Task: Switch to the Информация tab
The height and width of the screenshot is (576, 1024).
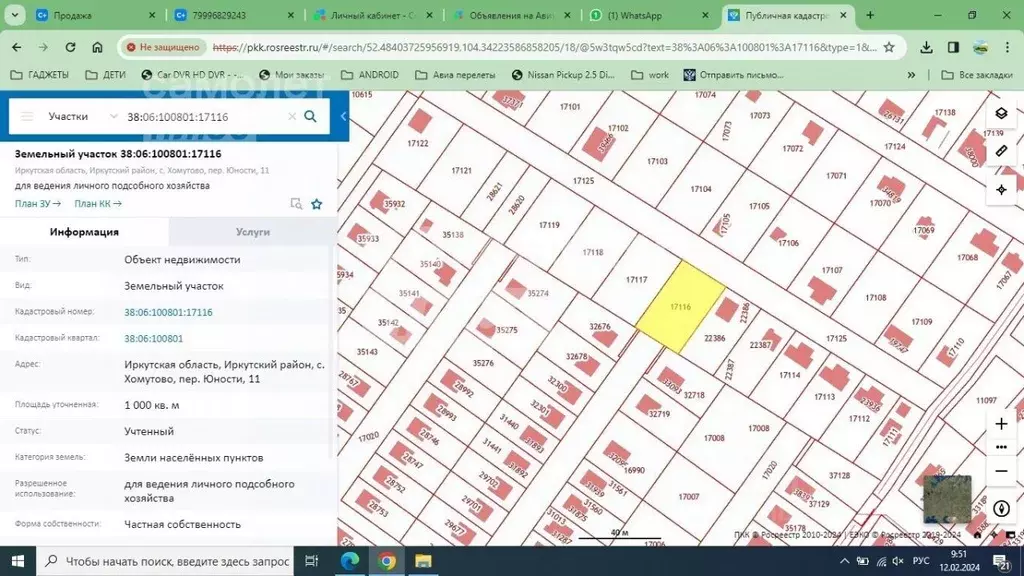Action: pos(84,232)
